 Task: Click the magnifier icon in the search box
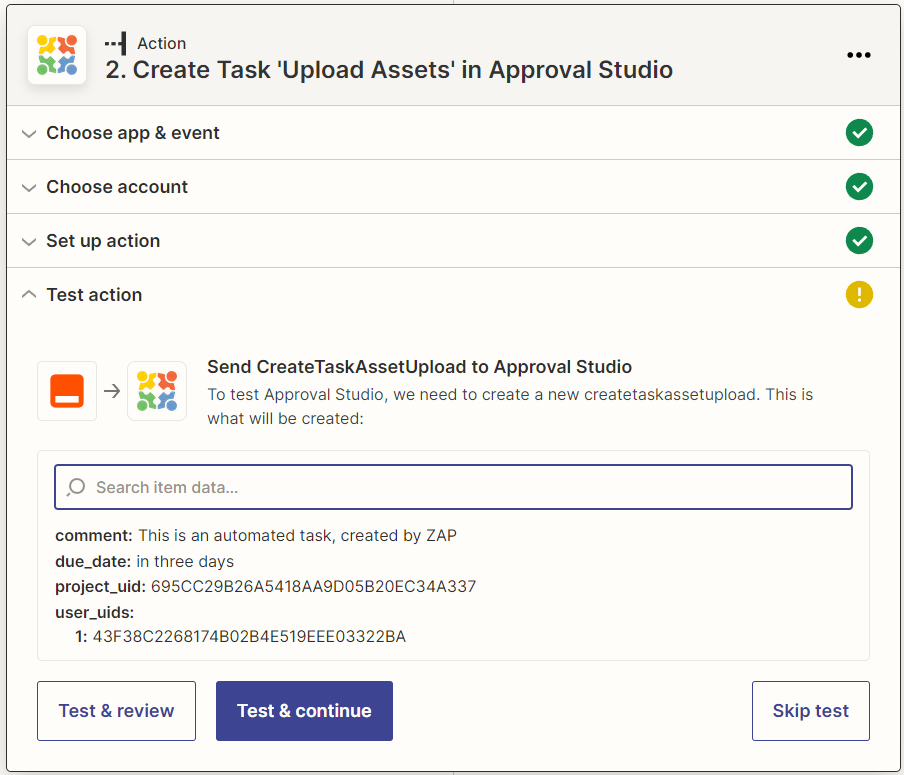point(76,488)
